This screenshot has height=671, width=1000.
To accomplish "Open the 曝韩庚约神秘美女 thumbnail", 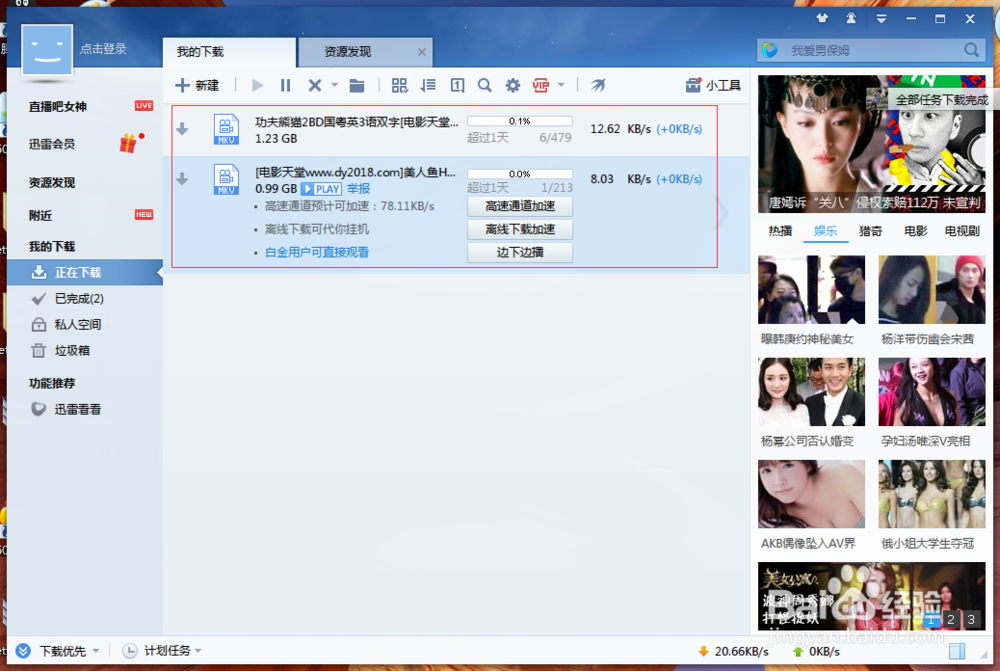I will coord(811,290).
